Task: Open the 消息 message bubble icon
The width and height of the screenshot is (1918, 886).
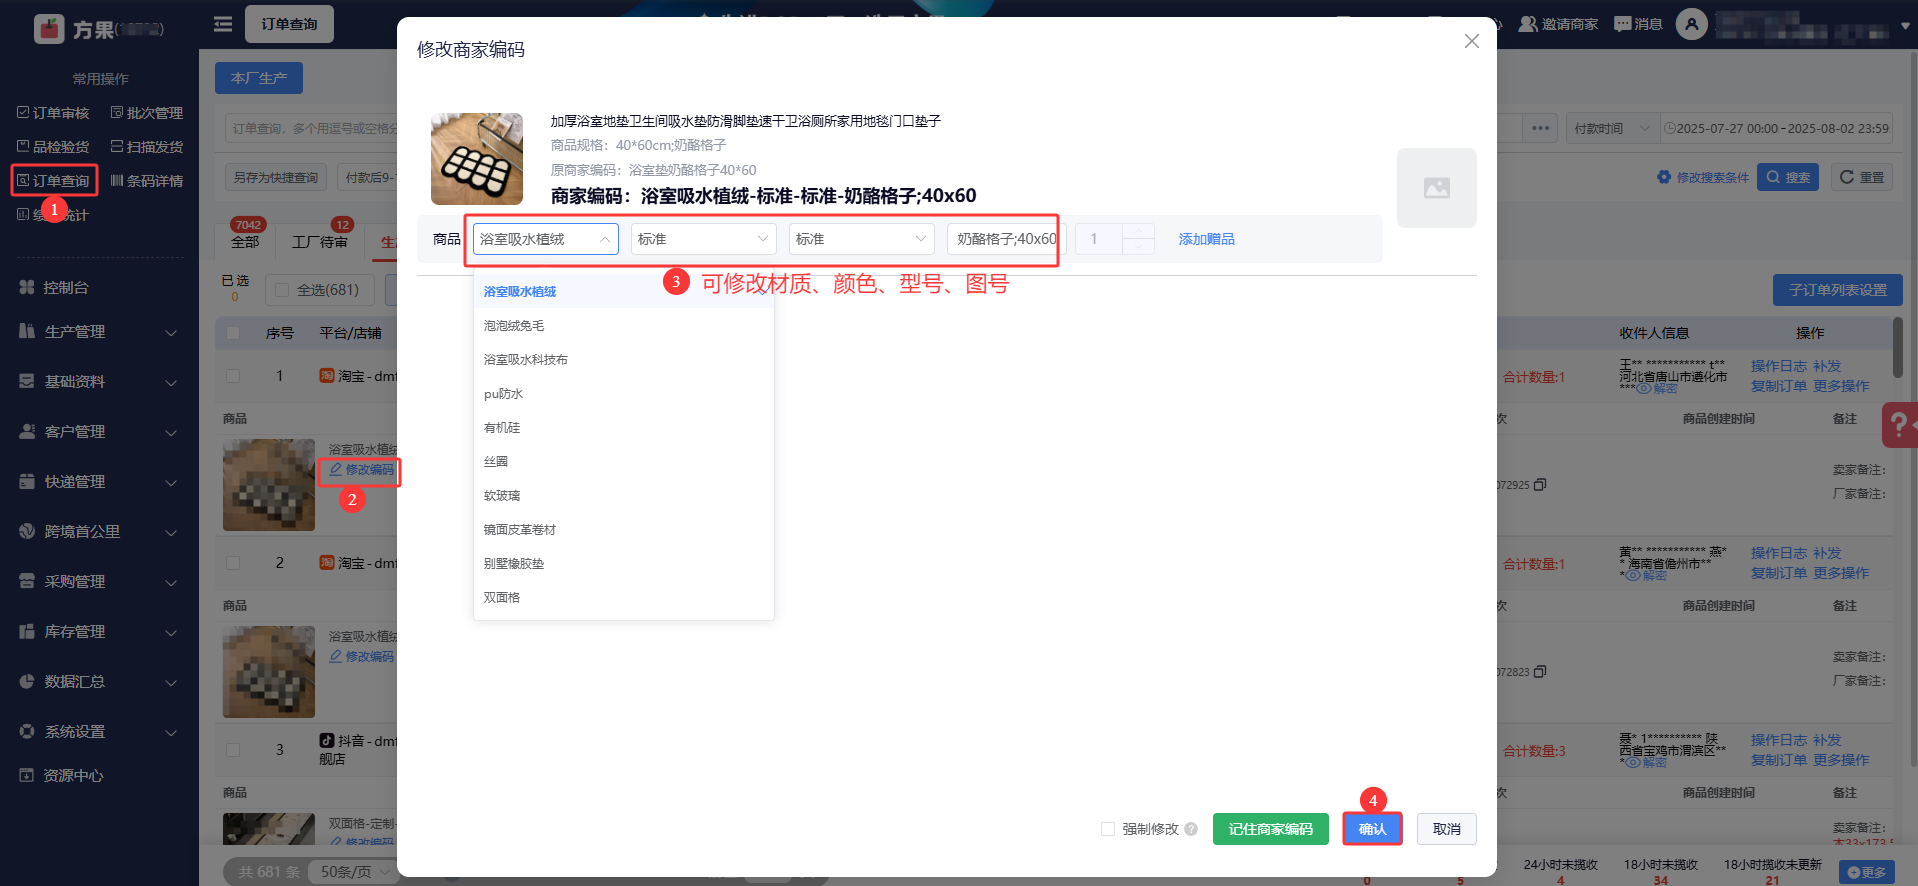Action: (x=1622, y=24)
